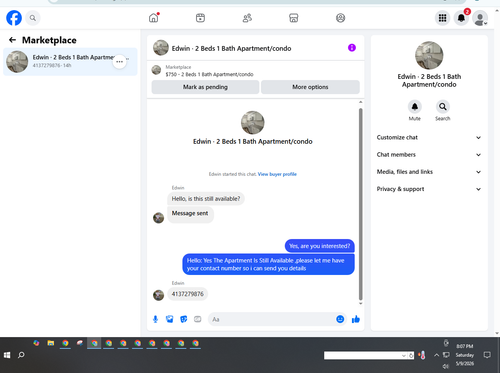Open the Windows taskbar search
Screen dimensions: 500x373
pos(21,355)
